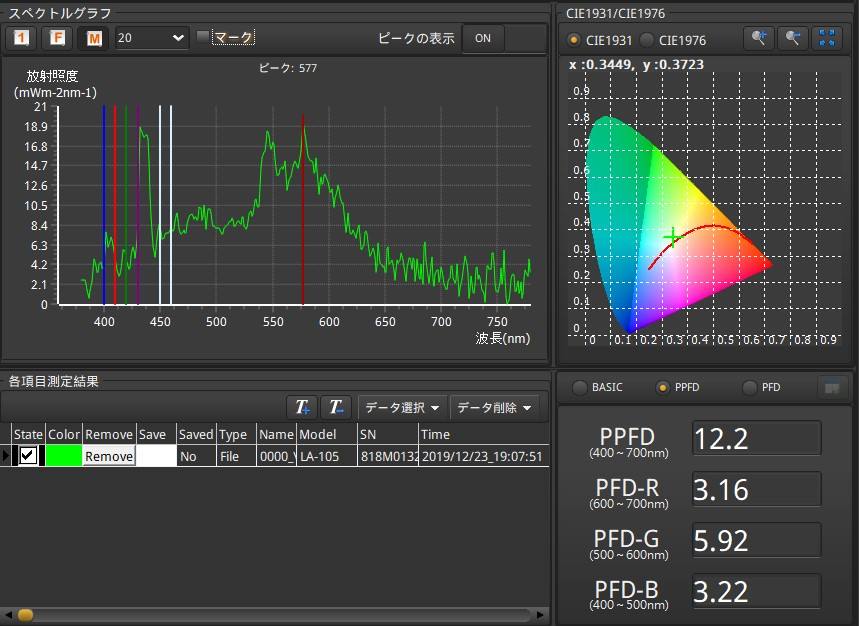
Task: Zoom out on the CIE chromaticity diagram
Action: click(793, 38)
